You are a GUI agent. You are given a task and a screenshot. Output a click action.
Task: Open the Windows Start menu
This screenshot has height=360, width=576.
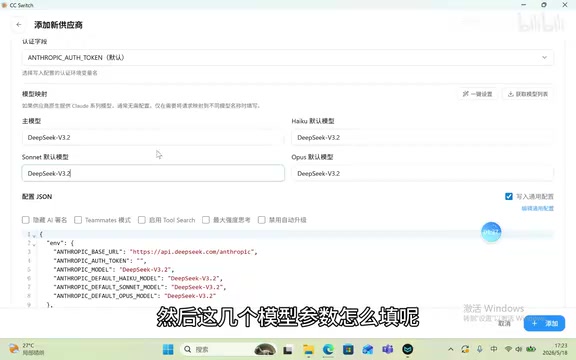168,349
